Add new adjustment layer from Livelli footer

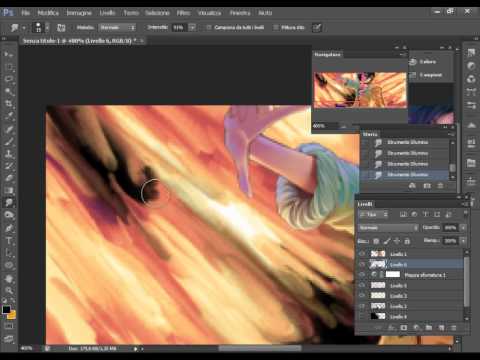[416, 328]
